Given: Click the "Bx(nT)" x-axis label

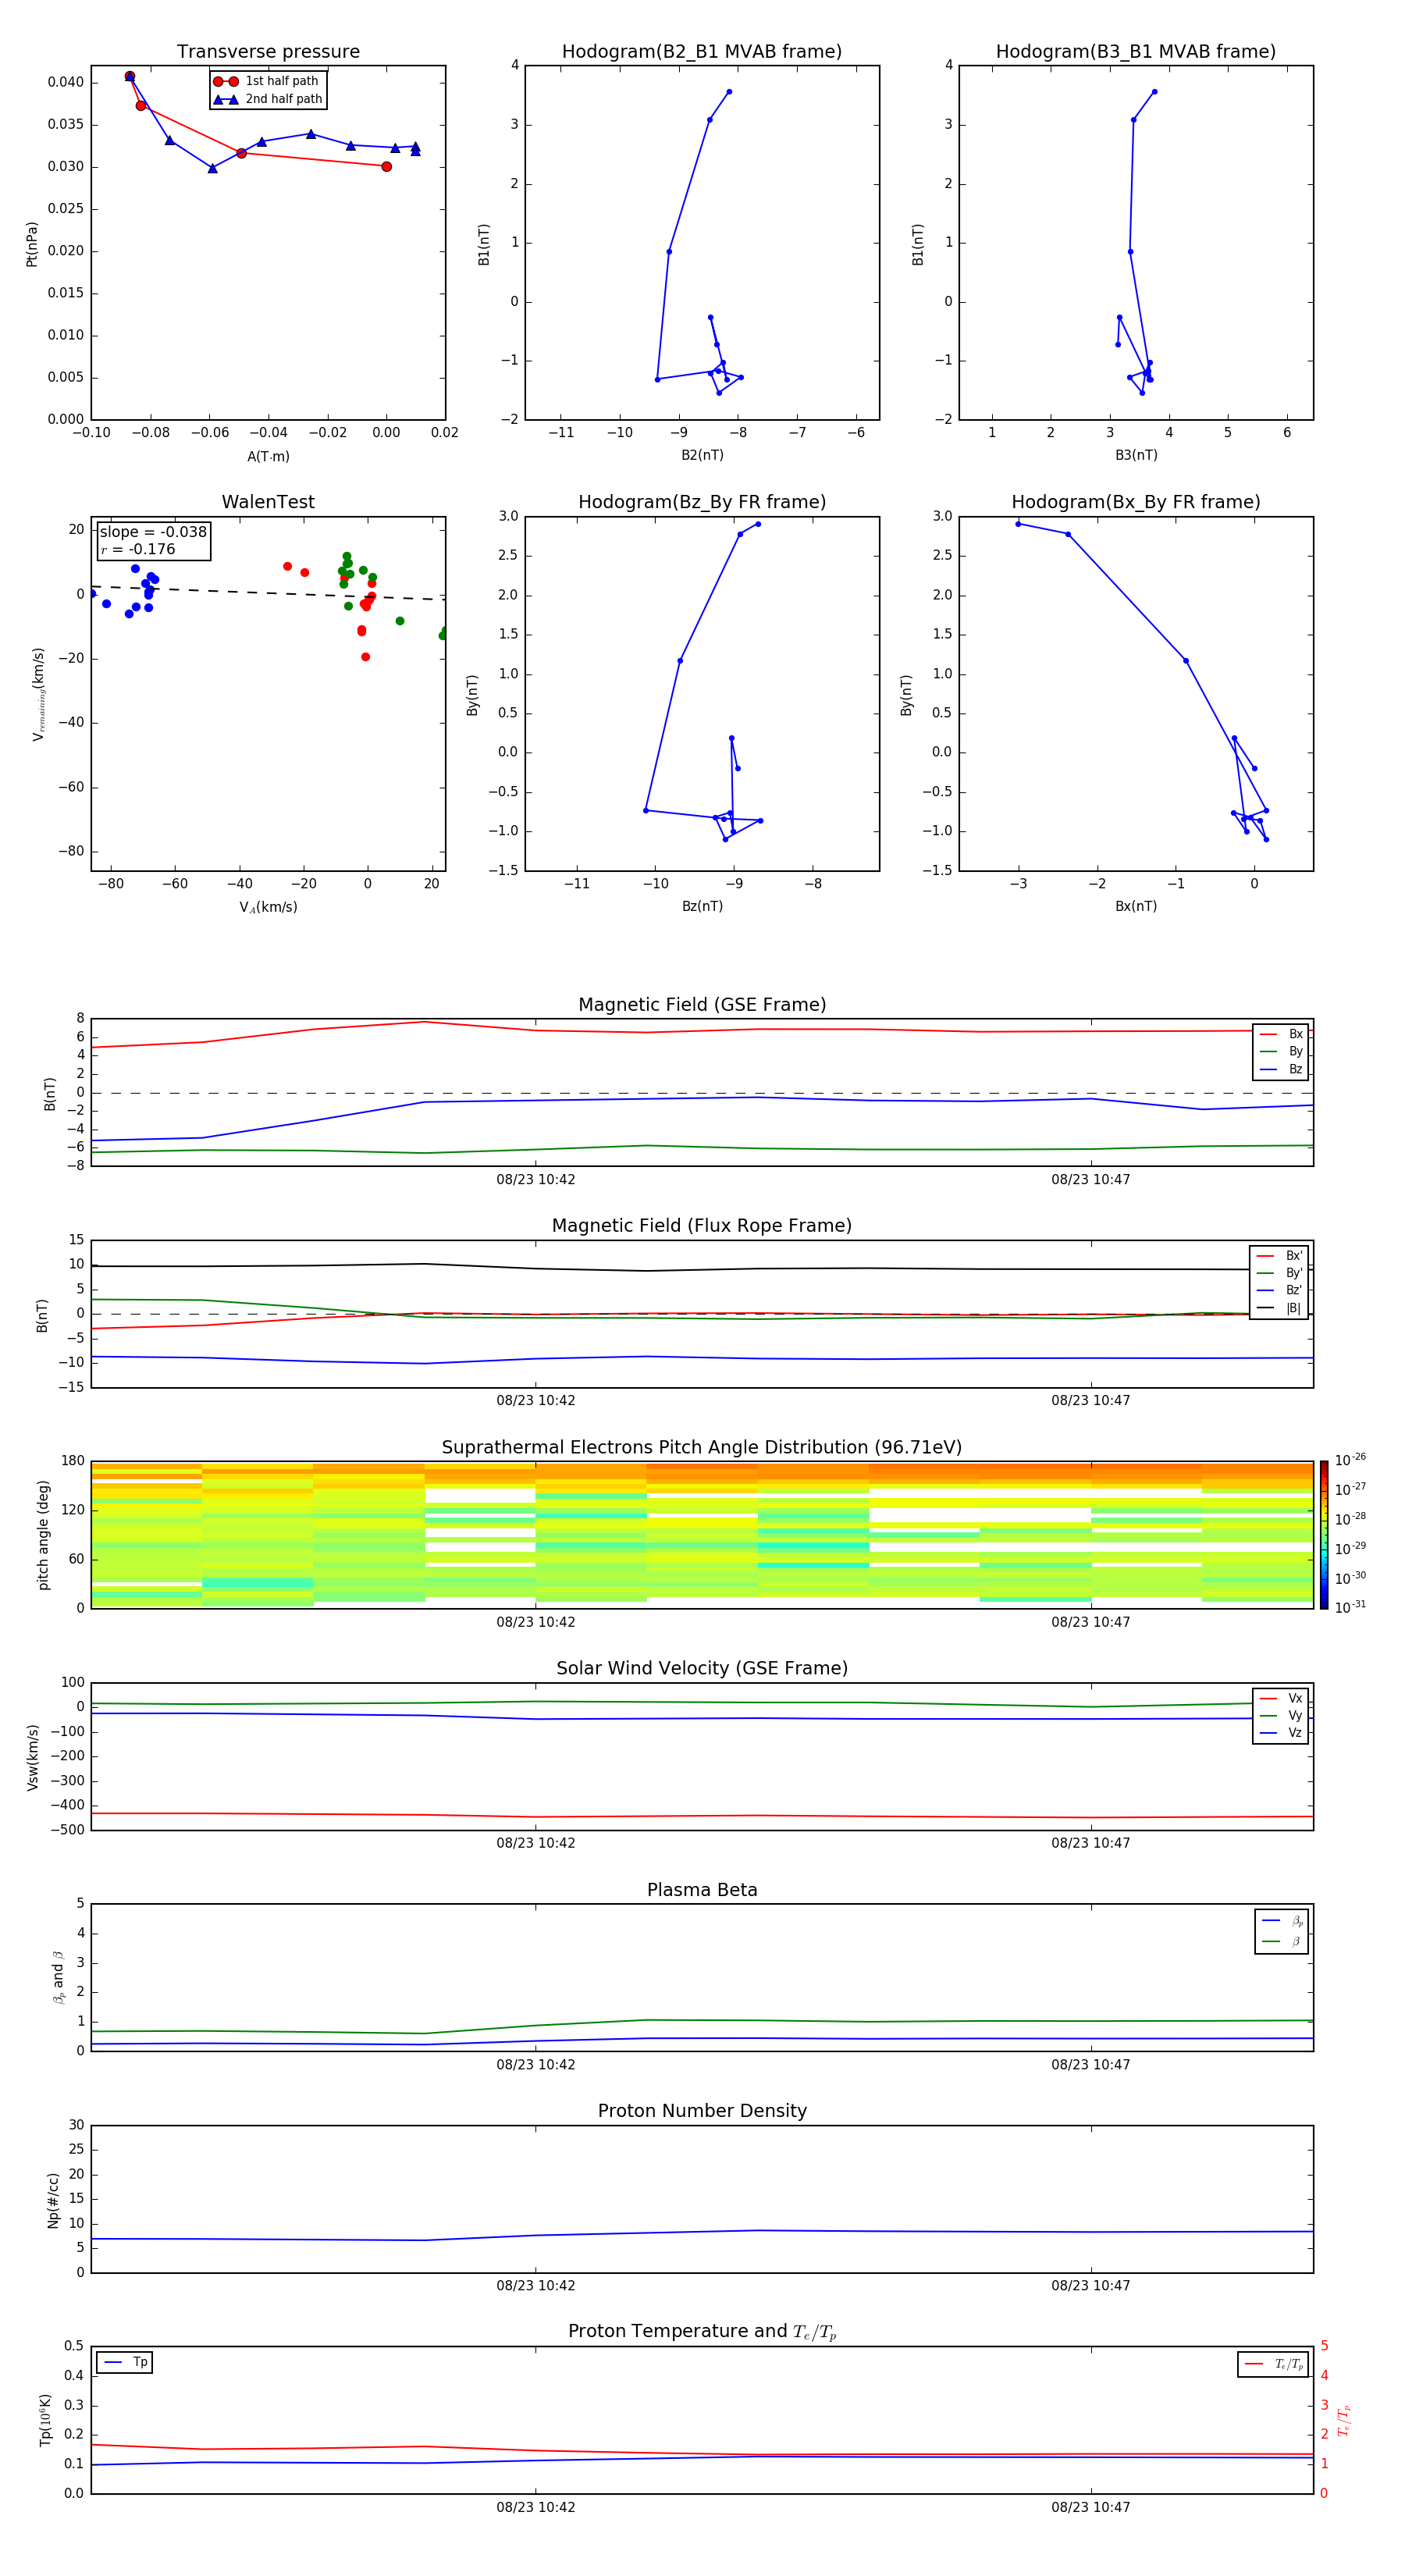Looking at the screenshot, I should [x=1136, y=906].
